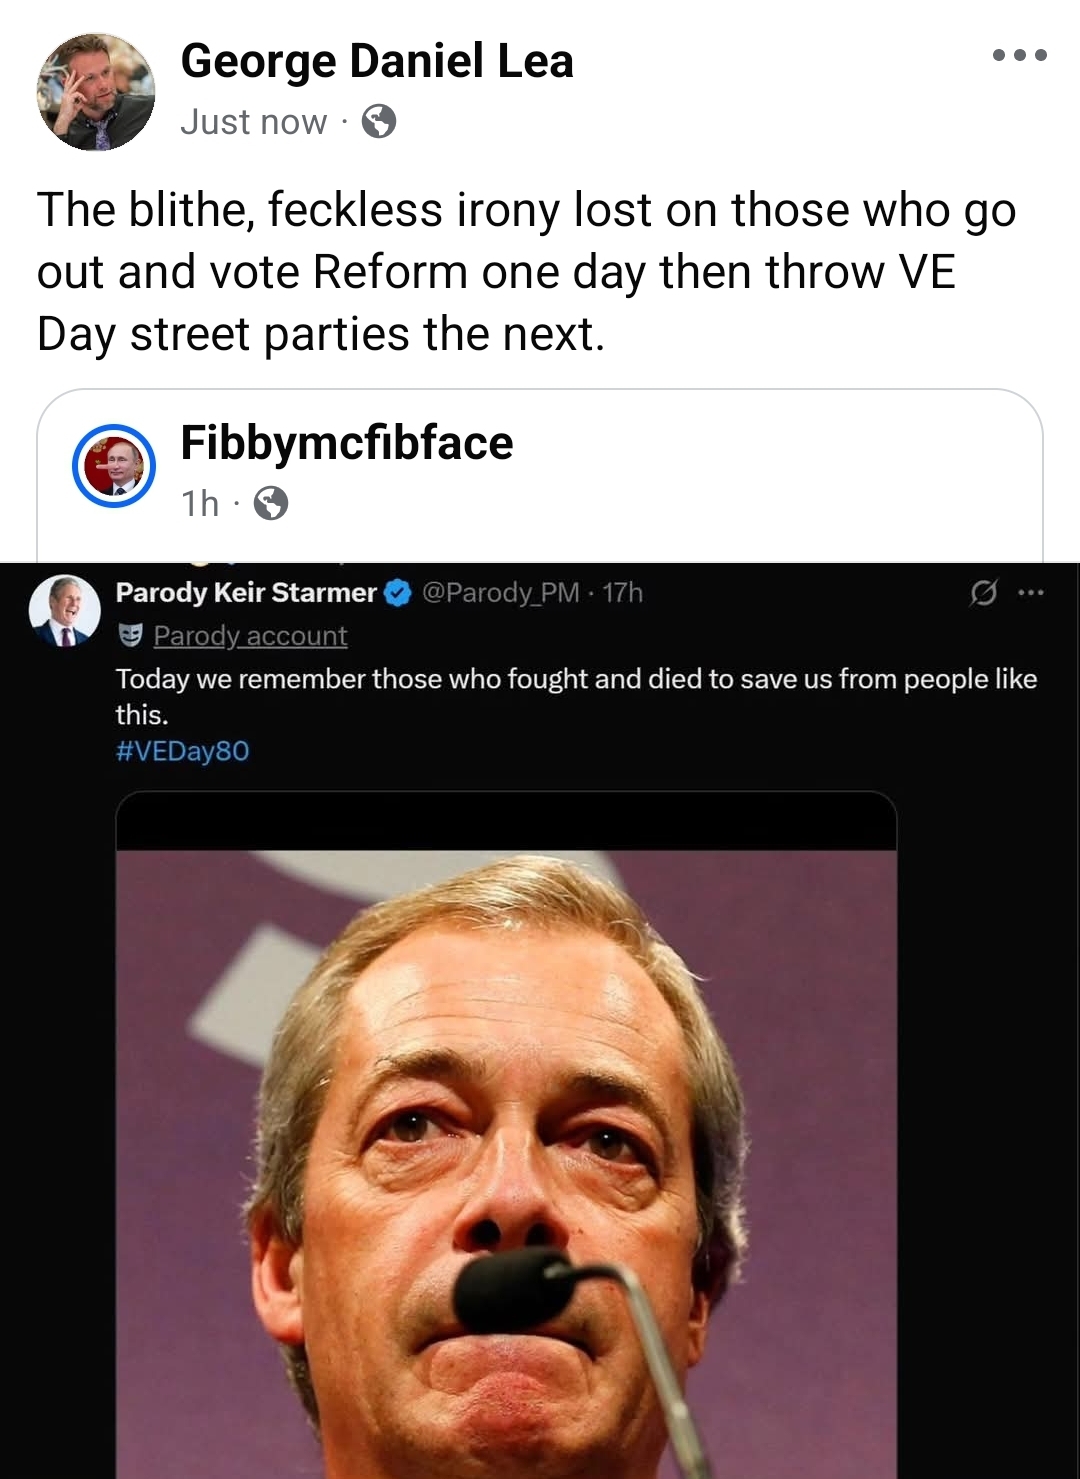Open the post options three-dot menu
Viewport: 1080px width, 1479px height.
[x=1019, y=56]
